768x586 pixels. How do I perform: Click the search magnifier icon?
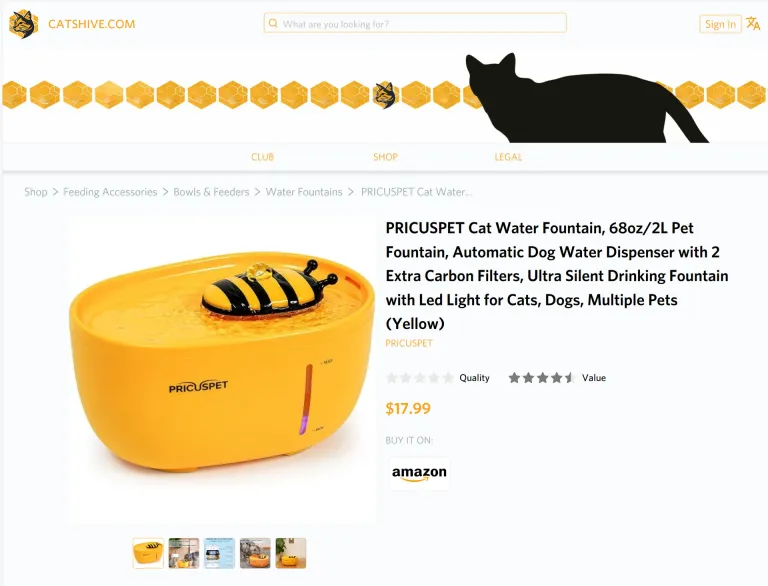[273, 24]
